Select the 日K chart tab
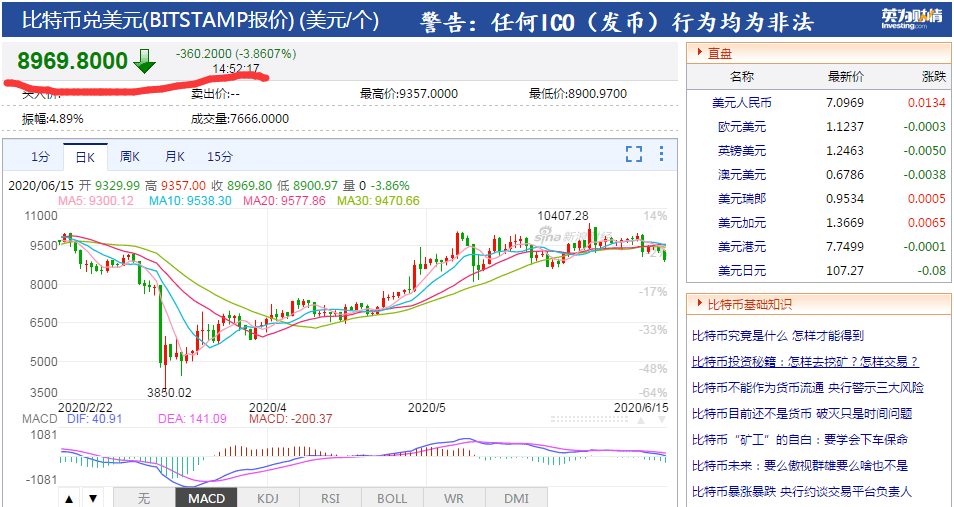The image size is (954, 507). pyautogui.click(x=85, y=156)
